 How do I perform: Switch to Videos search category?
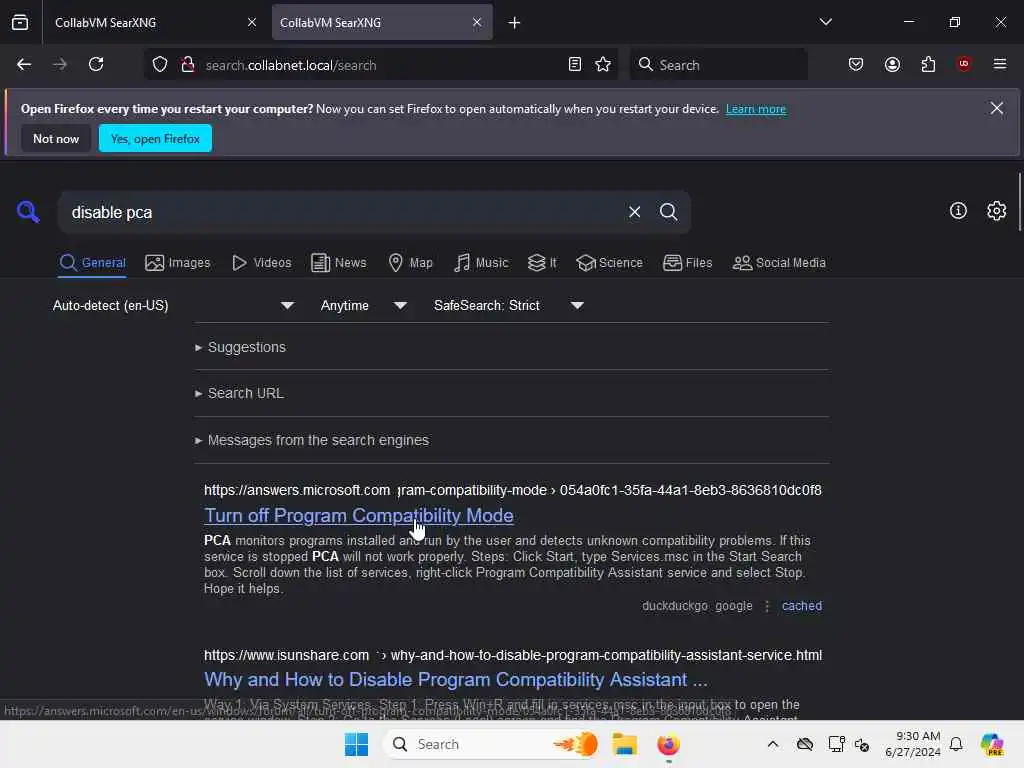[262, 263]
